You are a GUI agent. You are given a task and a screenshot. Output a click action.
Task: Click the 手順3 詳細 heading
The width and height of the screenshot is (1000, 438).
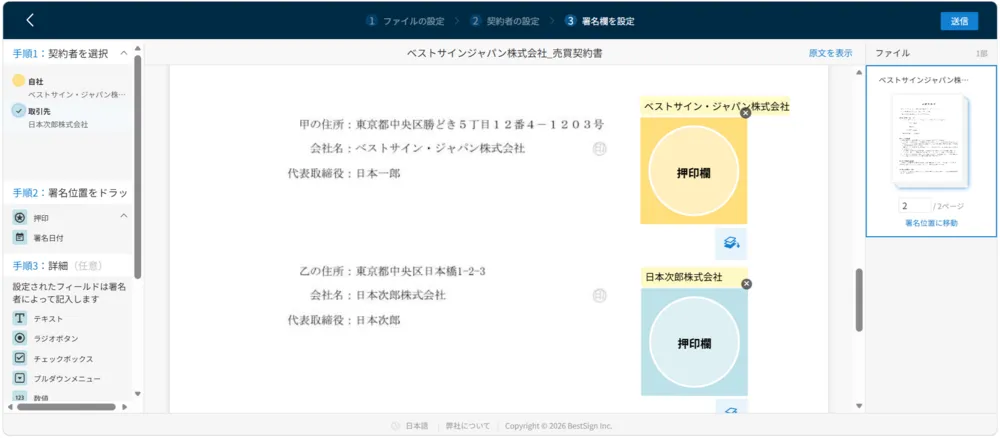tap(57, 265)
